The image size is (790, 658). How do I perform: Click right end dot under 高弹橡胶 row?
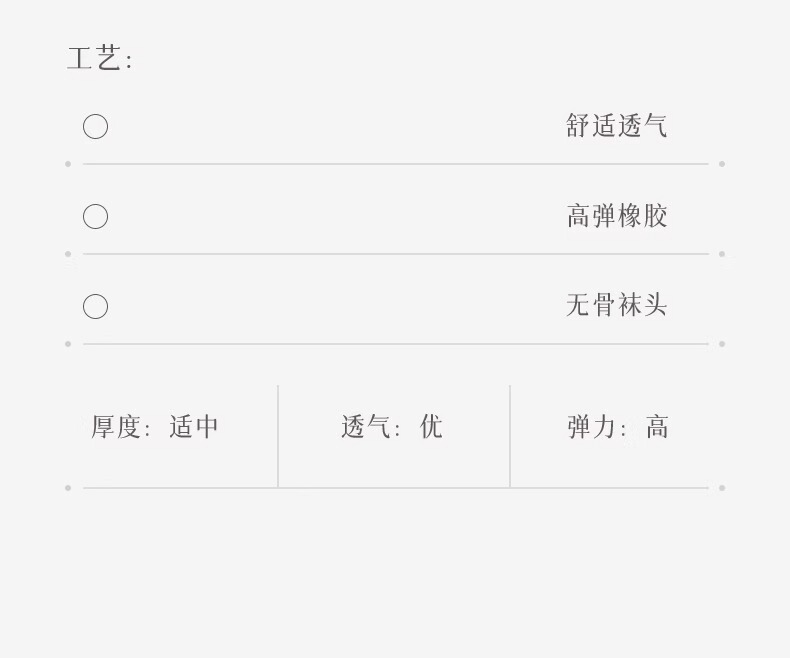(722, 254)
